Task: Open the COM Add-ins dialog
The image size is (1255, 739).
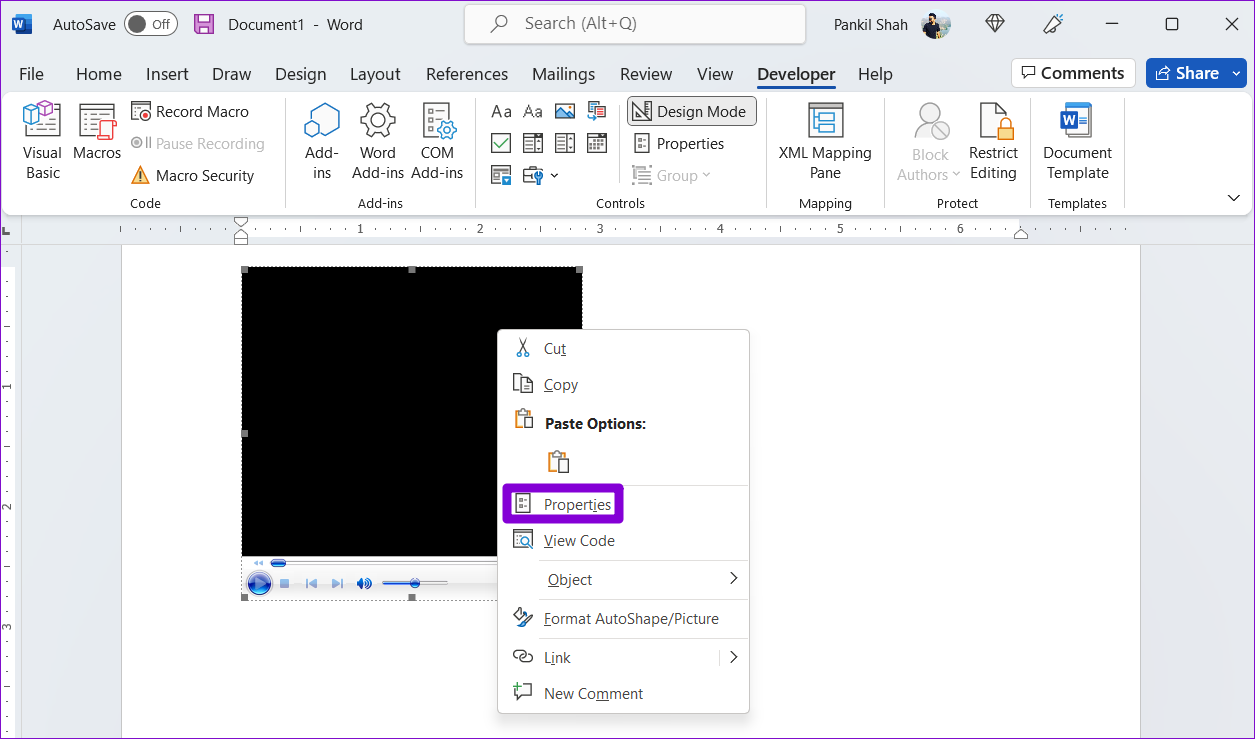Action: point(437,141)
